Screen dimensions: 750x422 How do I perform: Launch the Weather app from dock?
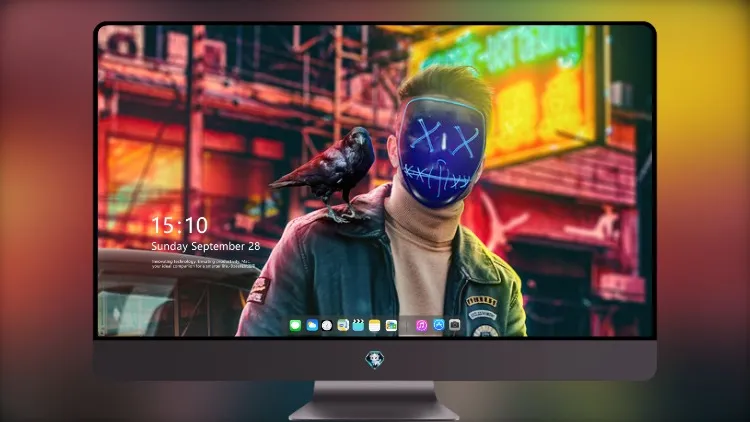tap(312, 326)
